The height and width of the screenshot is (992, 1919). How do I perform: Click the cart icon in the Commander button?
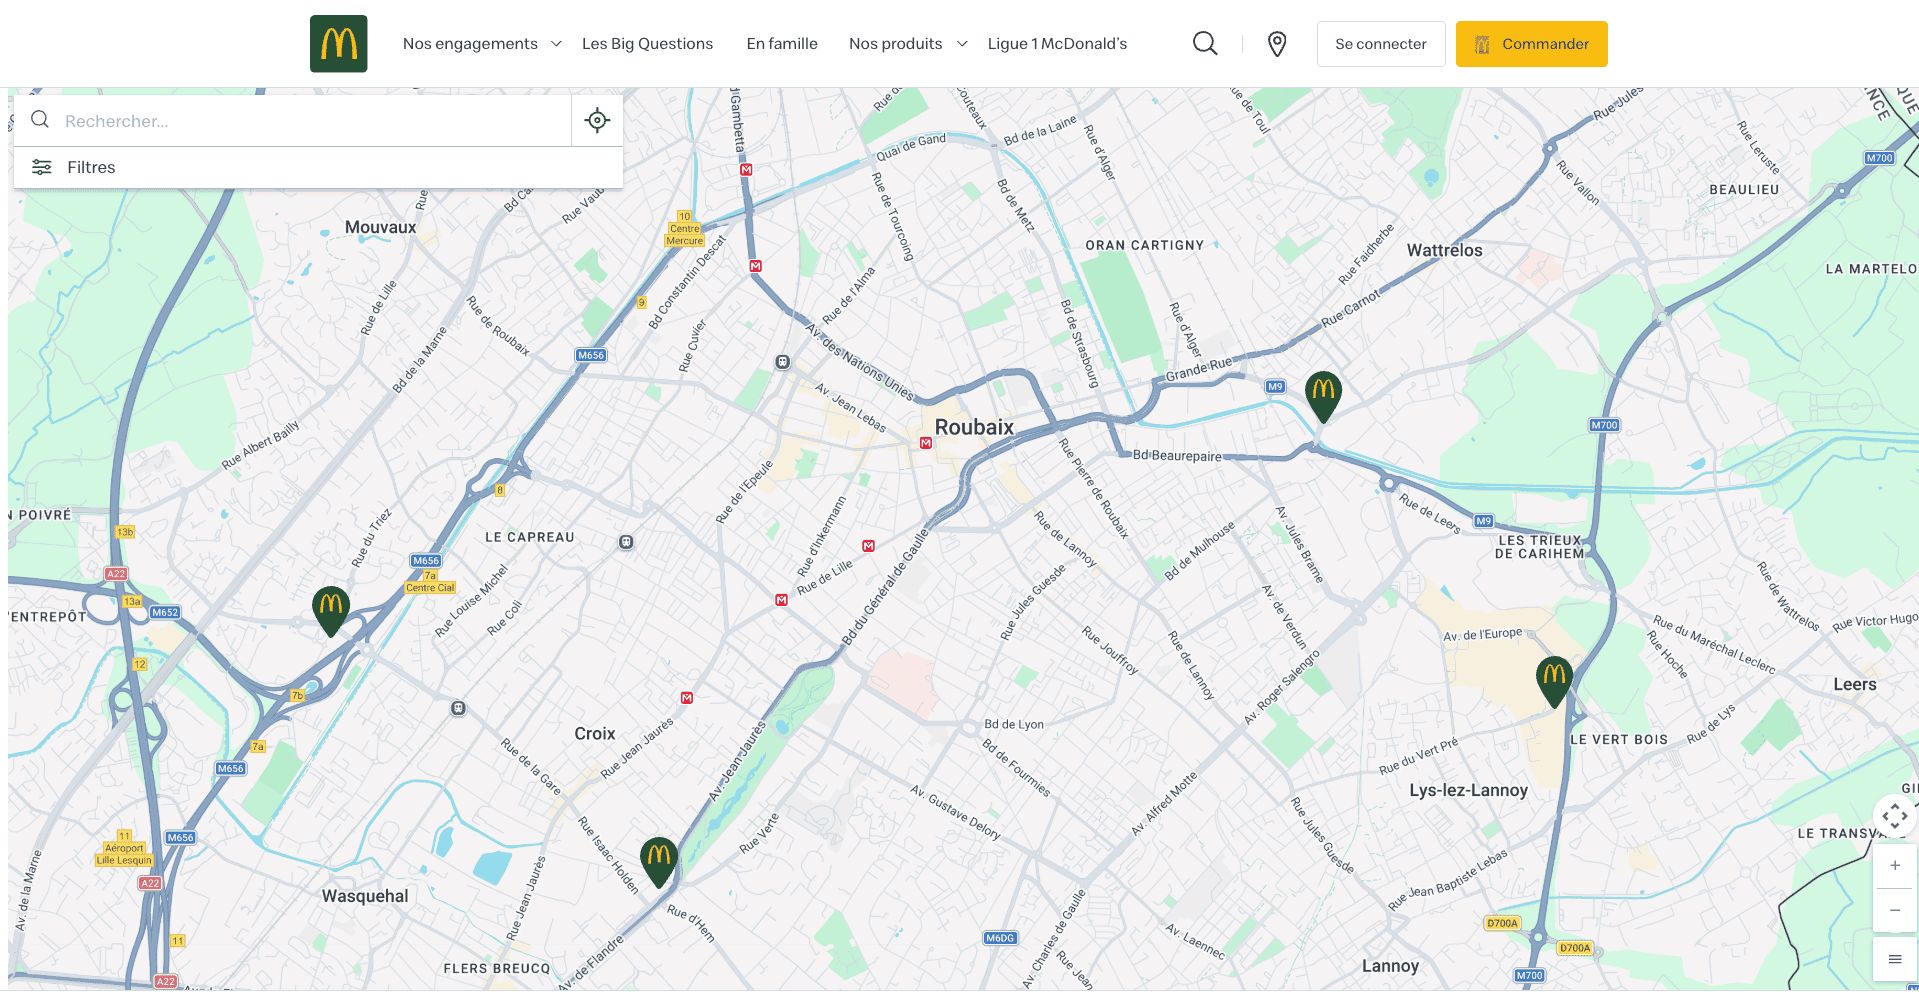click(1482, 44)
